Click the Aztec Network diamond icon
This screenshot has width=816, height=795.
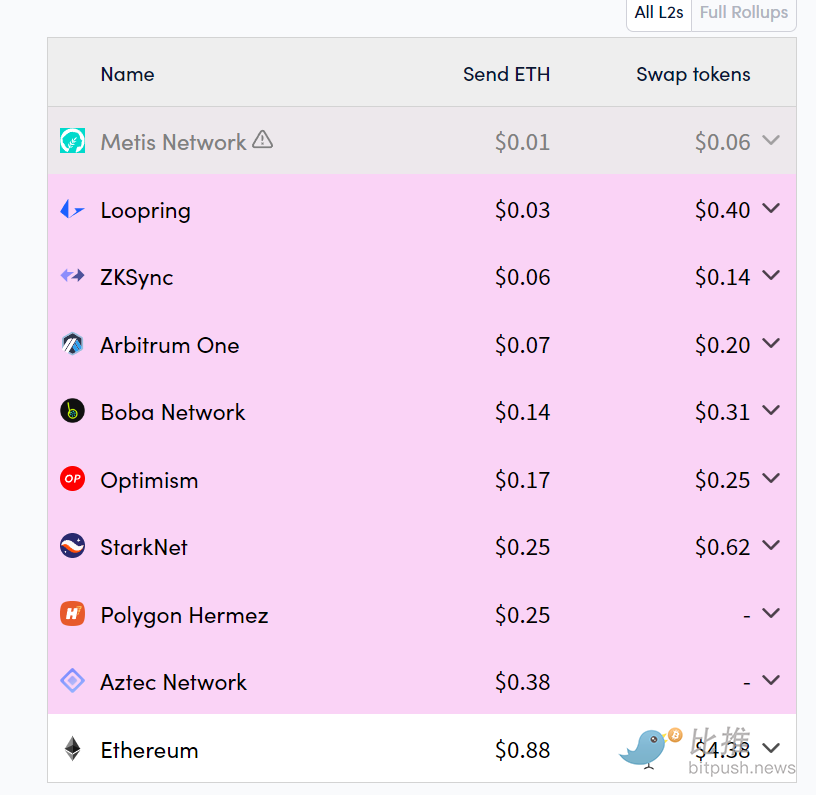(x=72, y=681)
